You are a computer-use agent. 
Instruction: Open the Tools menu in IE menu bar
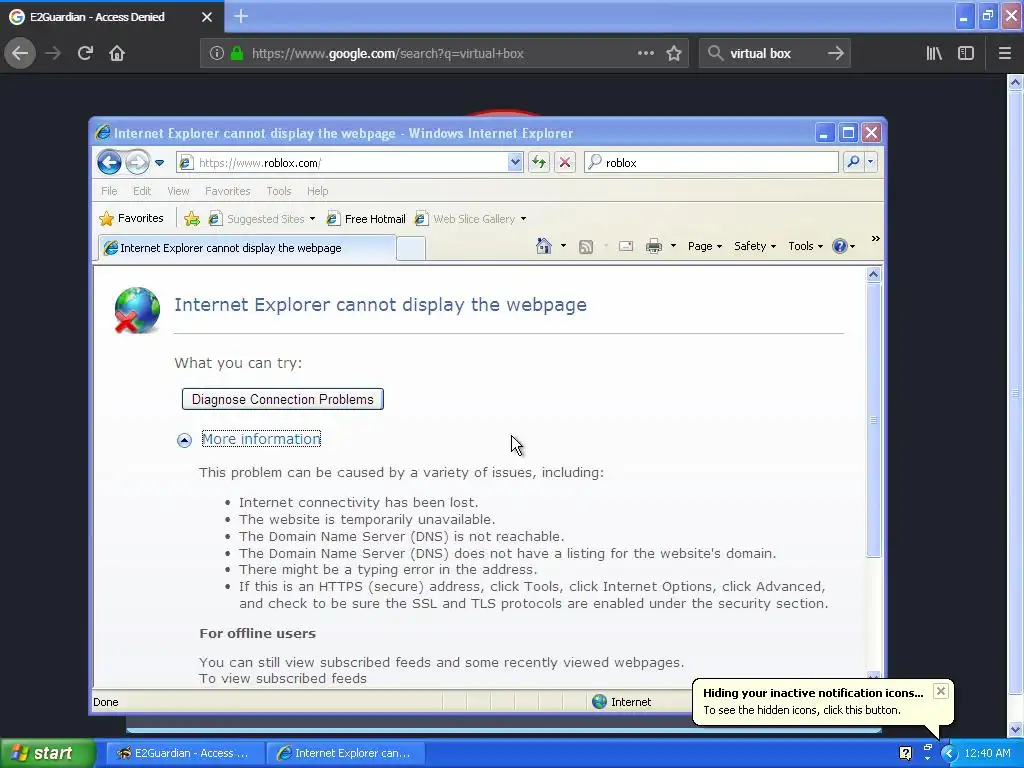tap(278, 191)
